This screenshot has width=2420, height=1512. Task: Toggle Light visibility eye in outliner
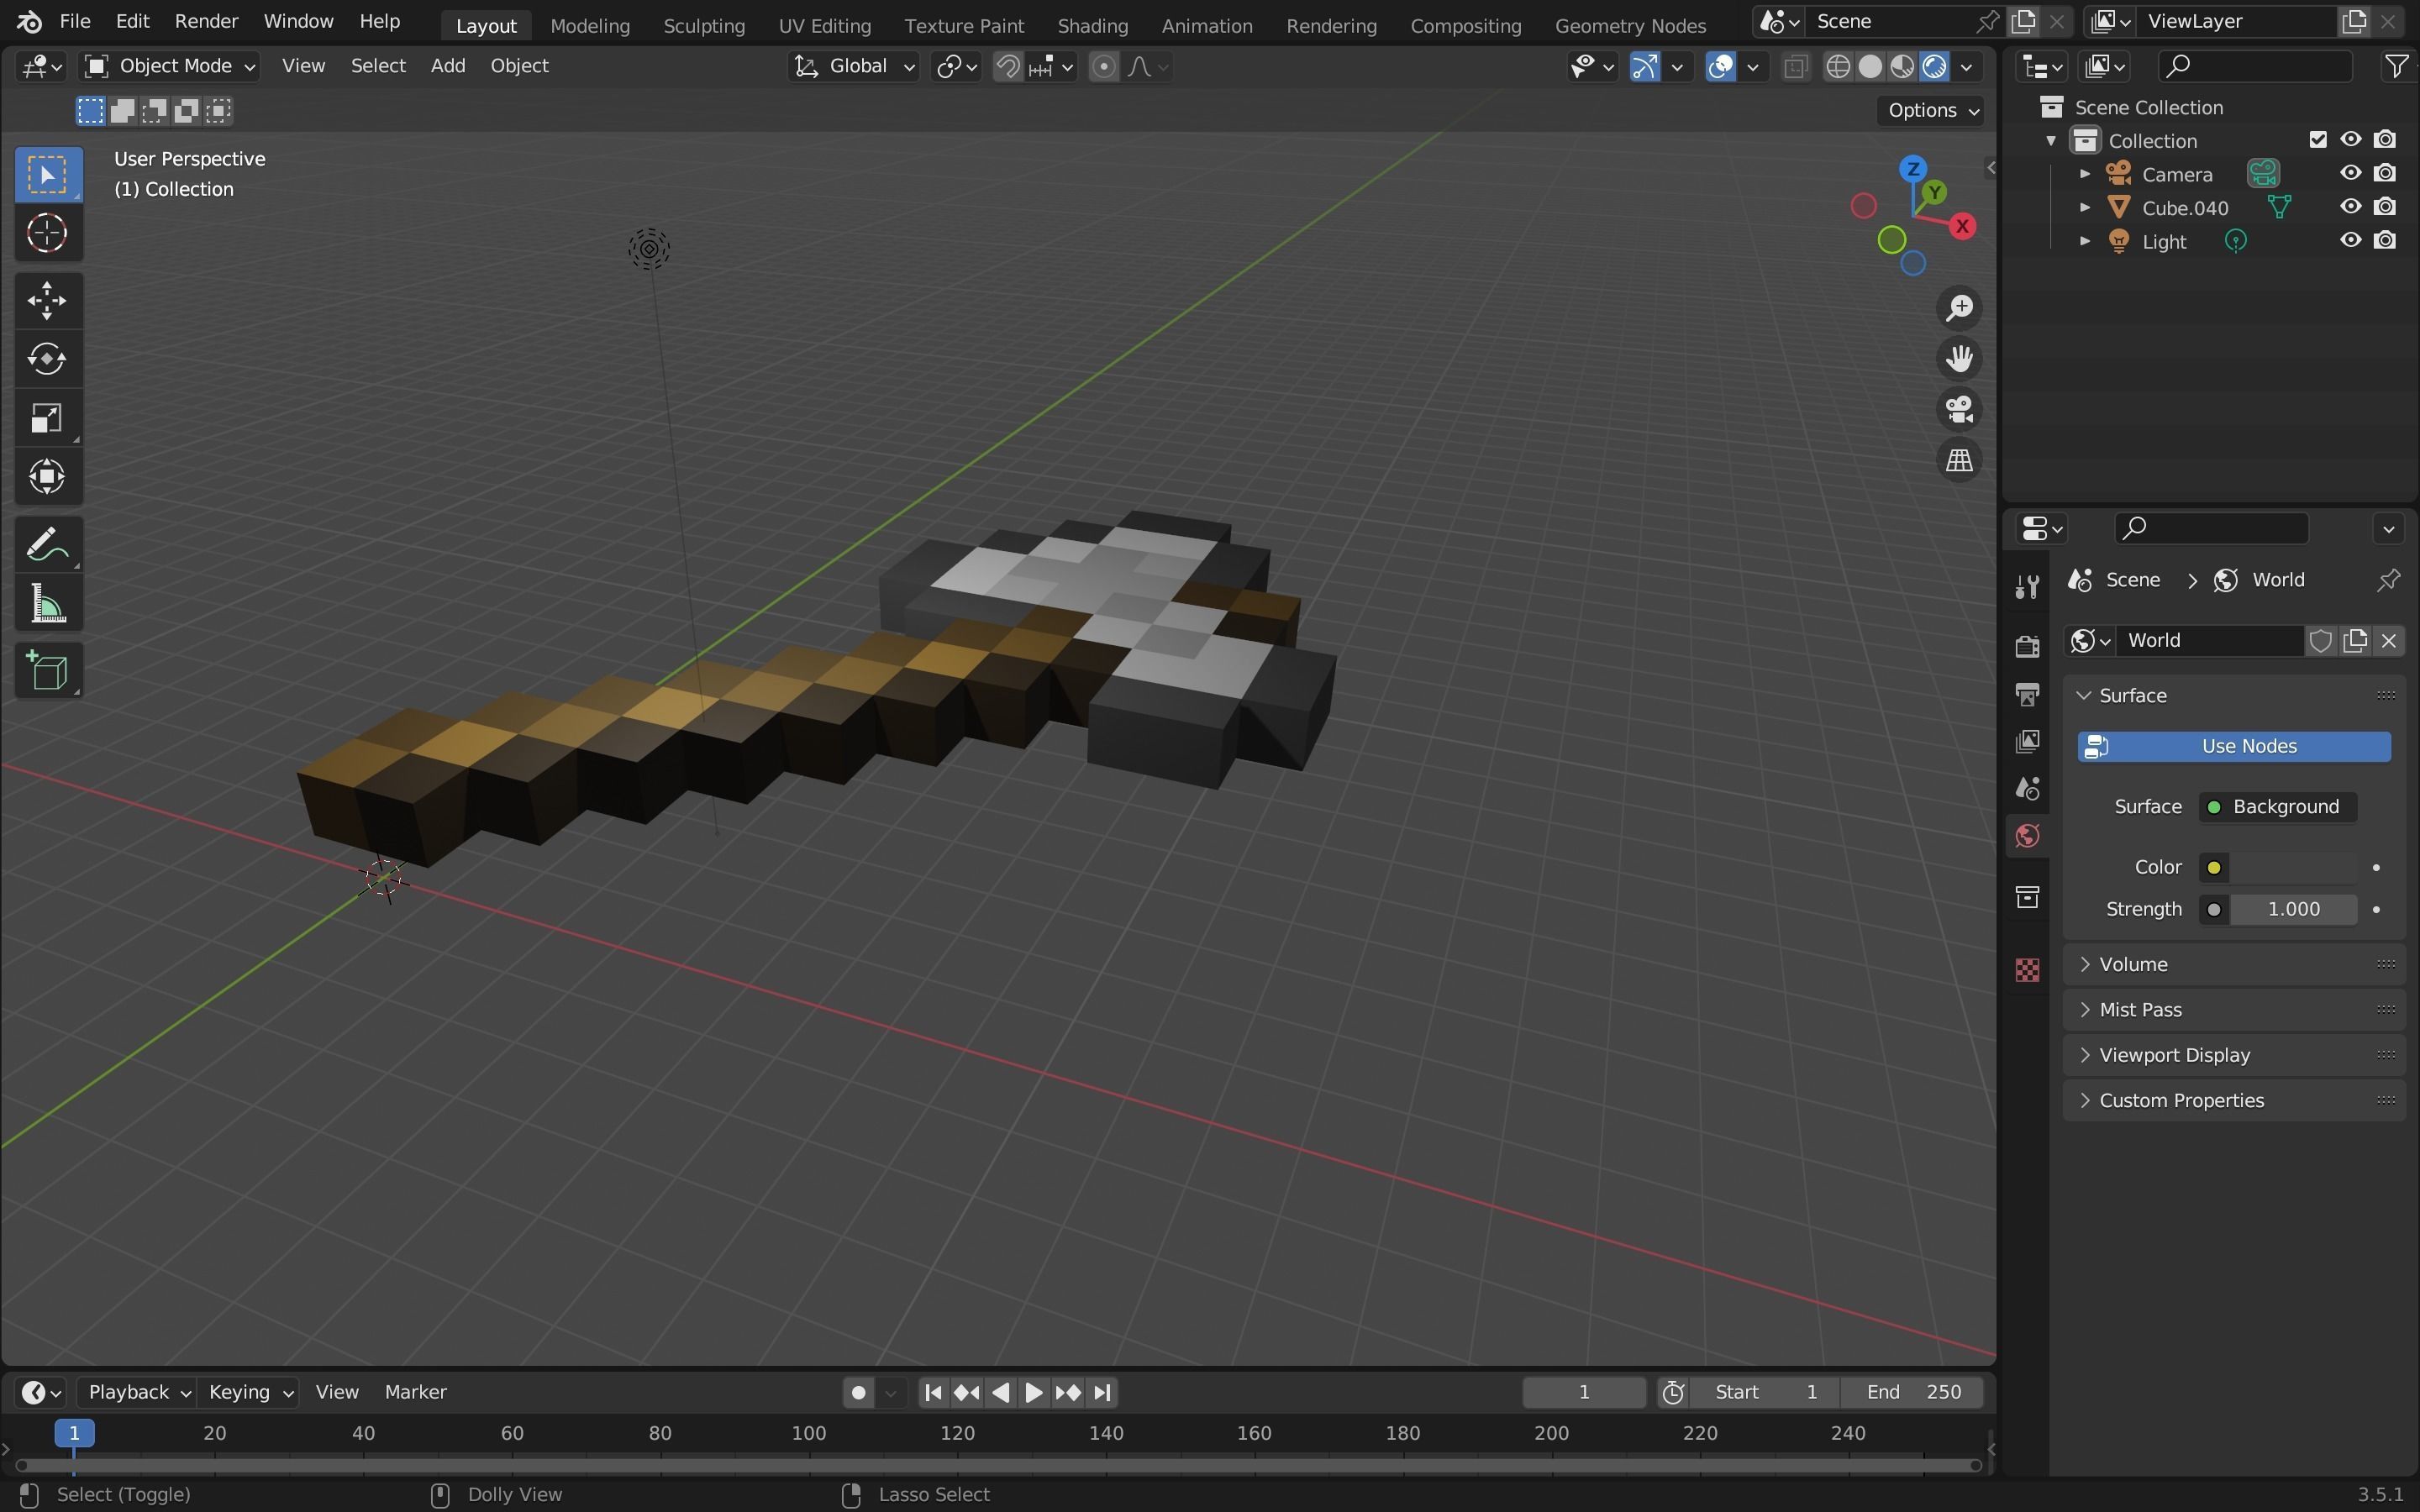[2350, 240]
